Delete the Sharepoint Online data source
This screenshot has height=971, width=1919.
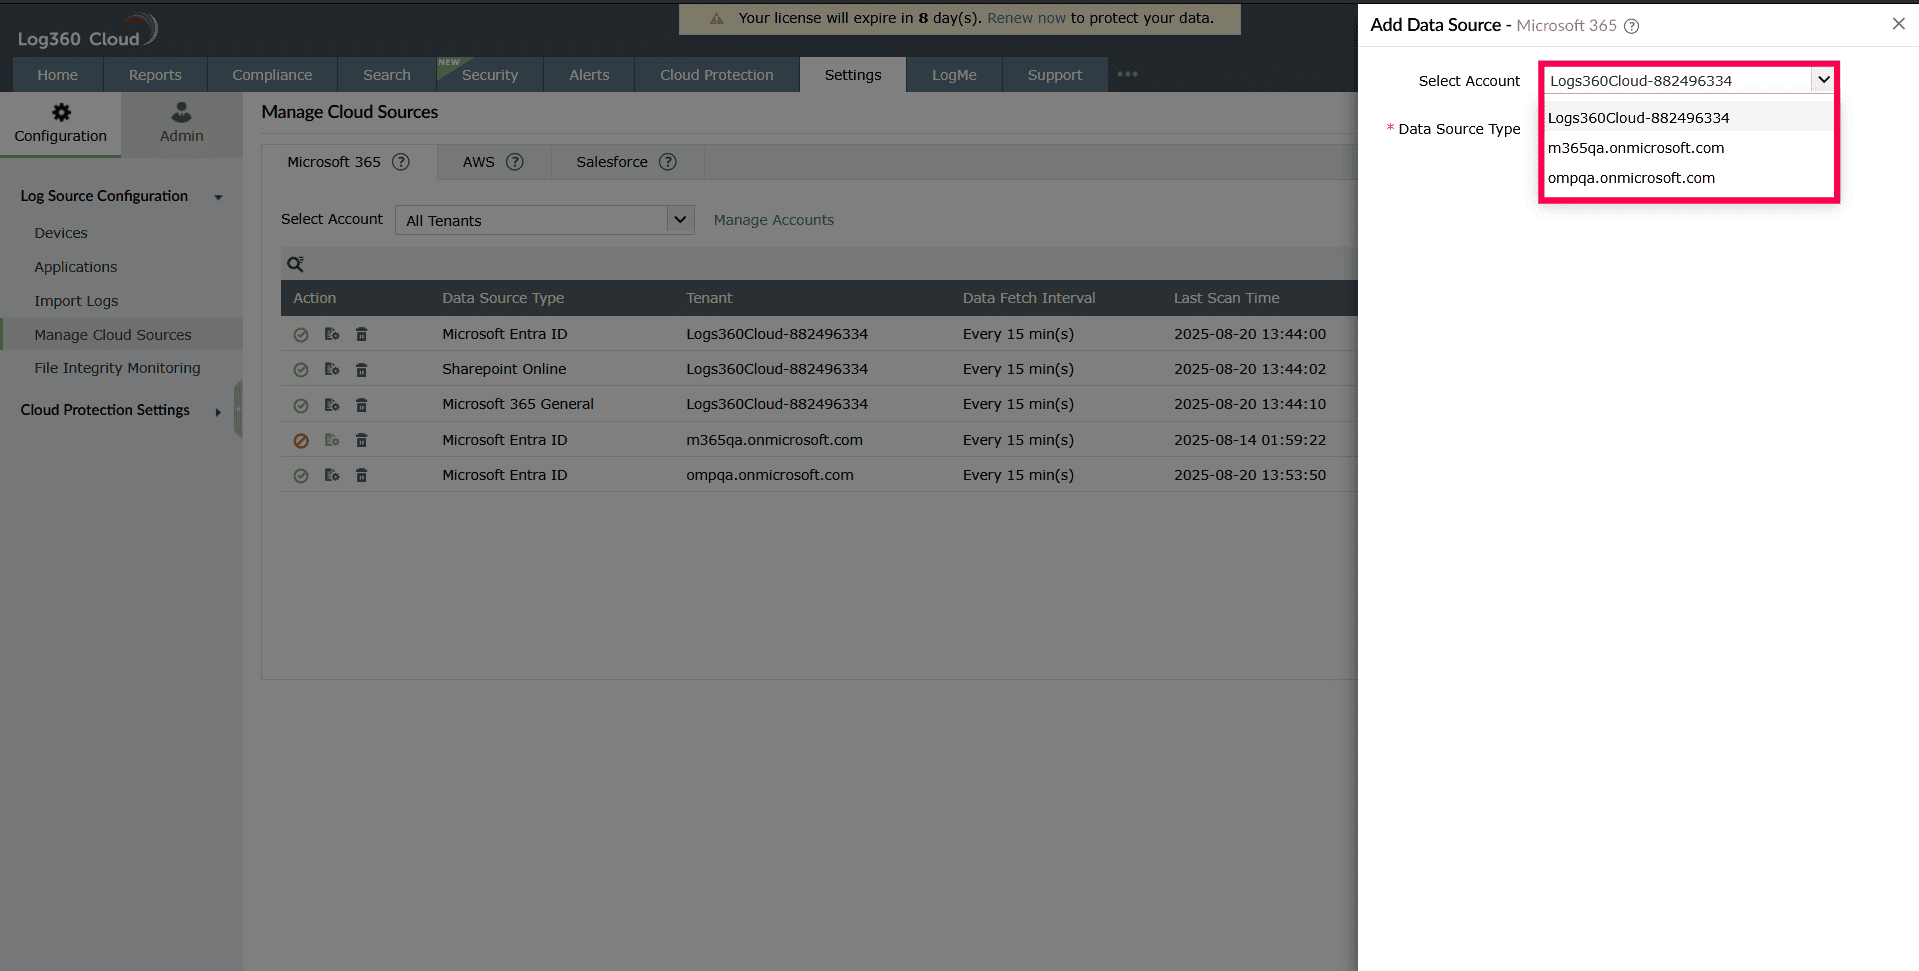(362, 369)
